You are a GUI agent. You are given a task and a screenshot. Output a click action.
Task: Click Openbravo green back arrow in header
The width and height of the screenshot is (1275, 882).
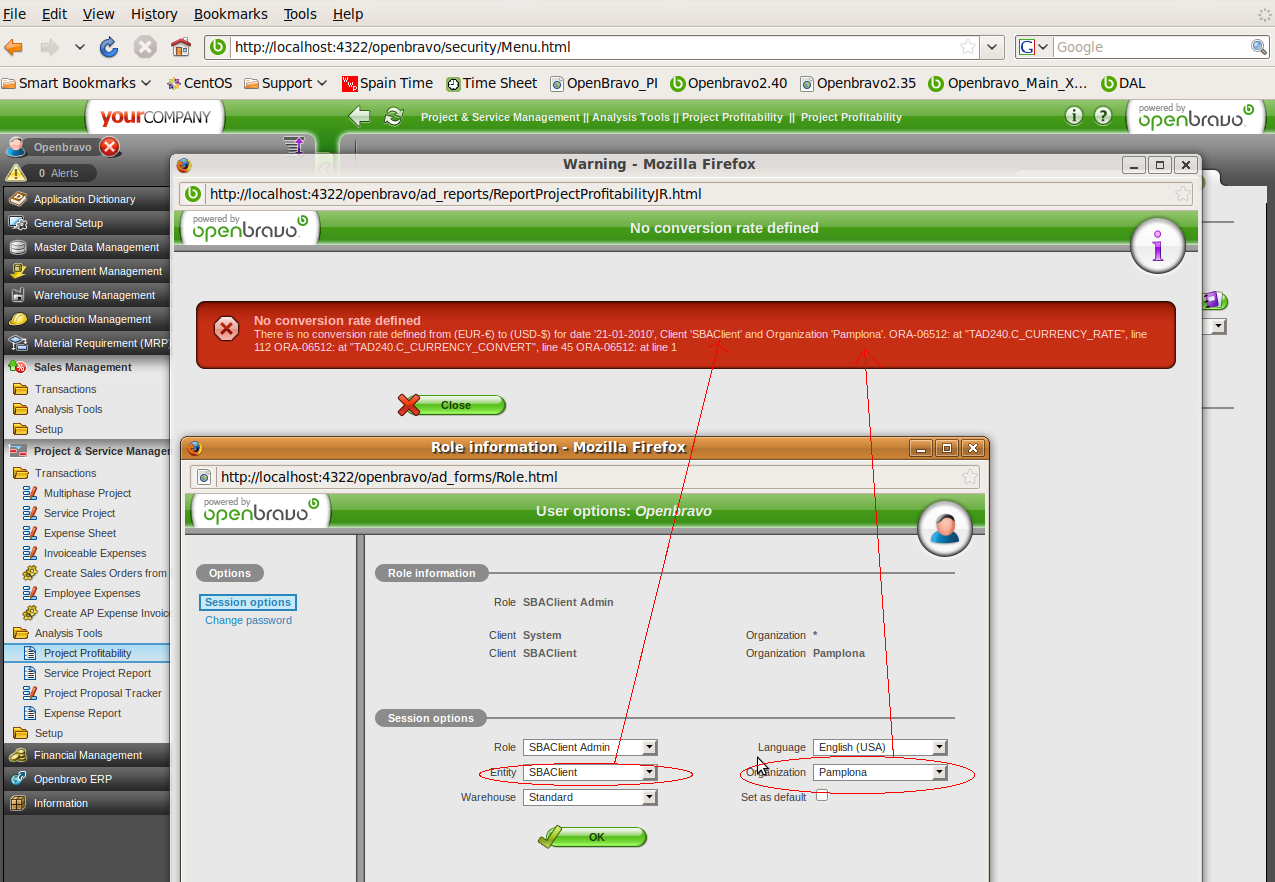point(359,117)
